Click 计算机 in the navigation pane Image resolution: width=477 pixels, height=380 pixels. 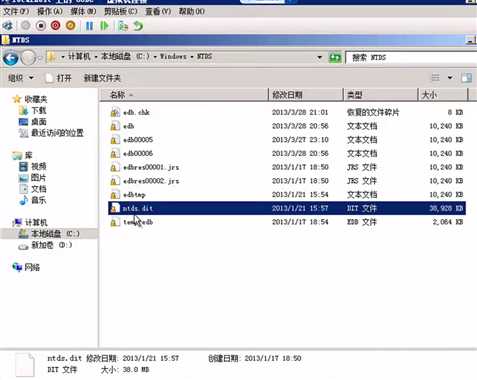[30, 222]
